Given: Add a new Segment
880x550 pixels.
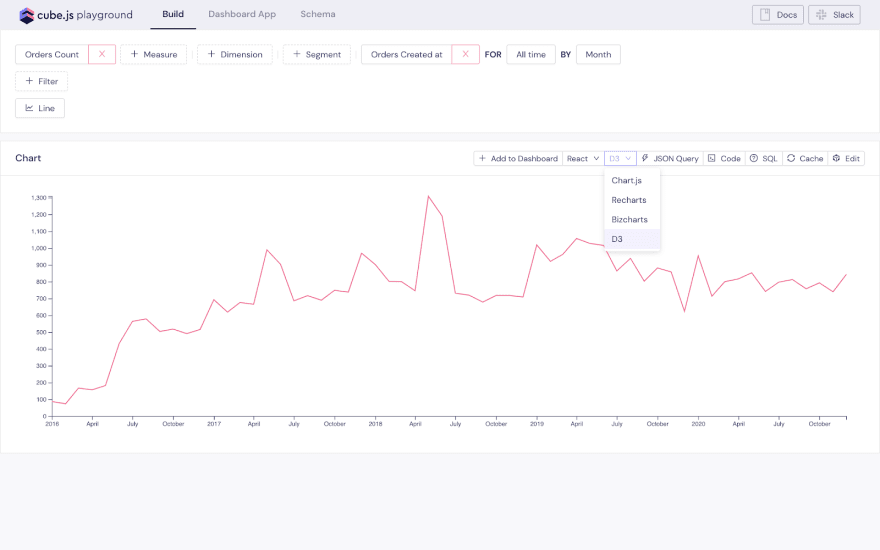Looking at the screenshot, I should click(317, 54).
